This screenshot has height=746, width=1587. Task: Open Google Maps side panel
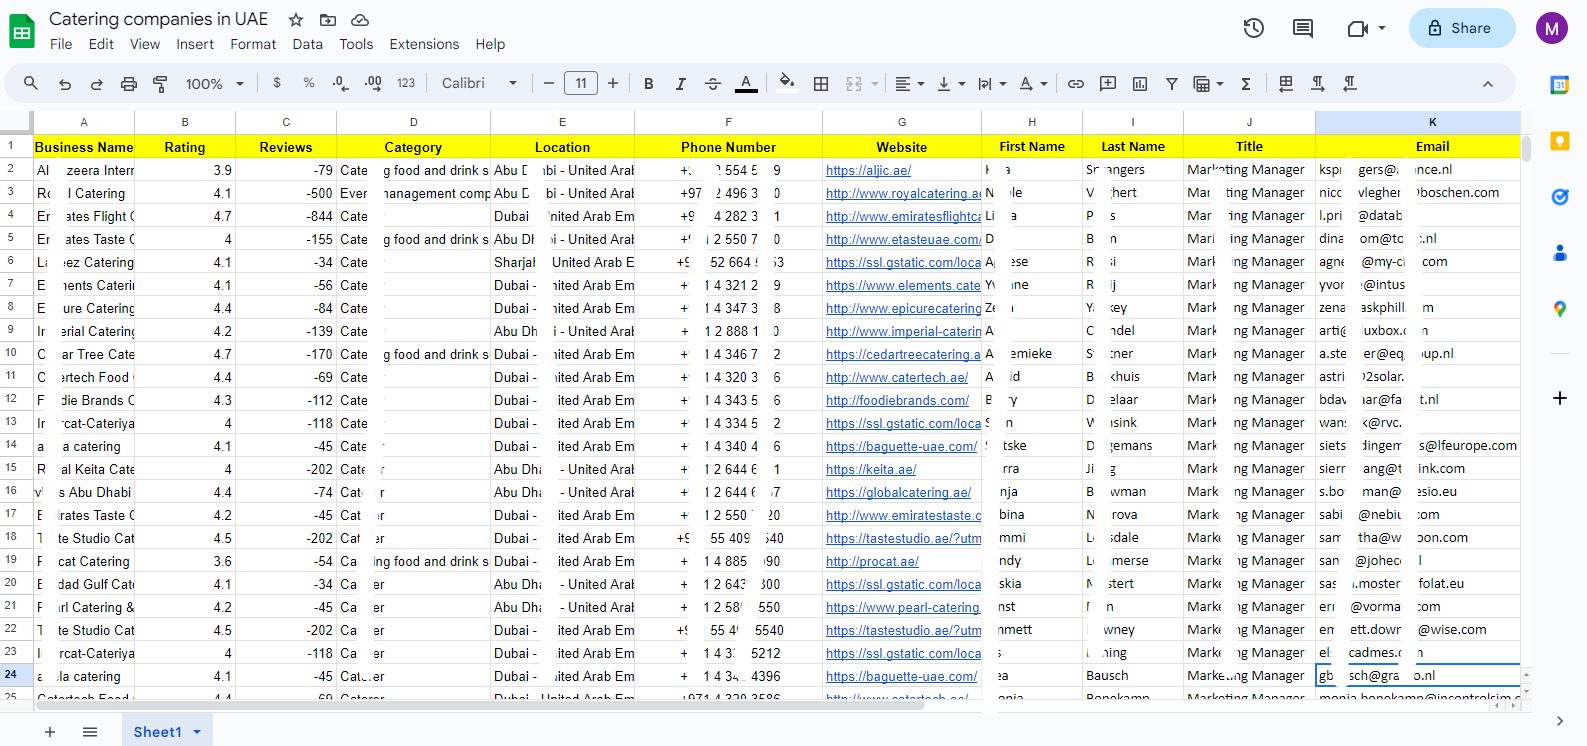pyautogui.click(x=1560, y=309)
